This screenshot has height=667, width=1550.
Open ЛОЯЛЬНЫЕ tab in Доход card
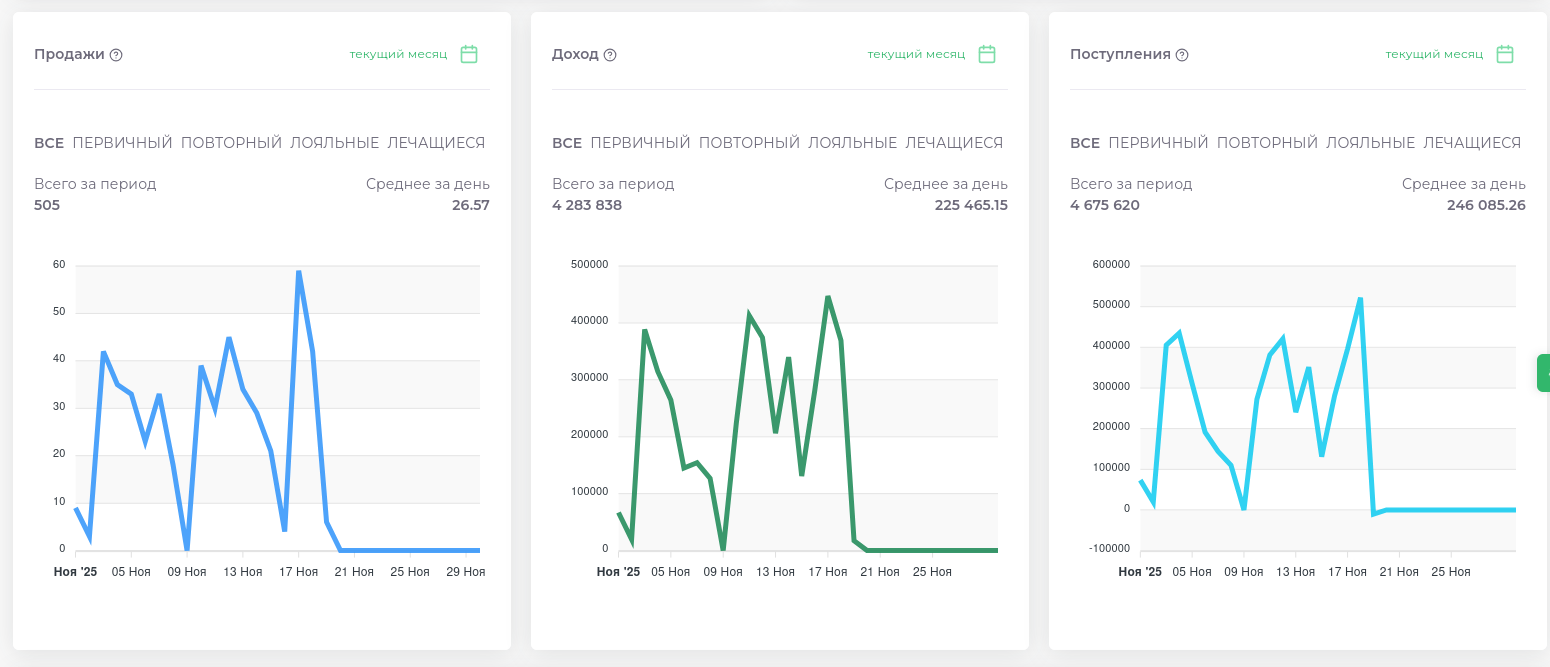pos(852,143)
